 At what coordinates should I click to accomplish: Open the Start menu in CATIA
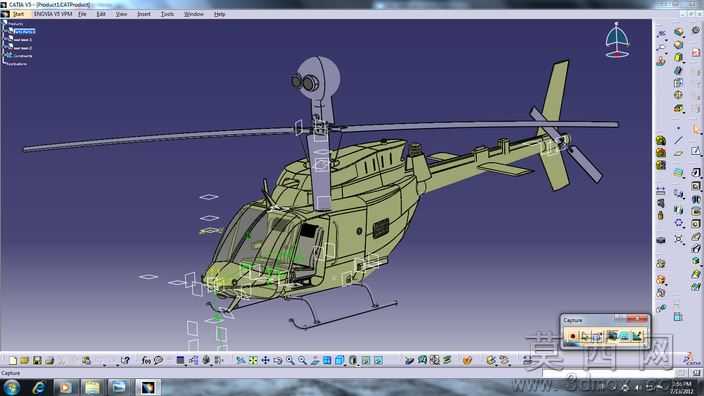coord(18,14)
